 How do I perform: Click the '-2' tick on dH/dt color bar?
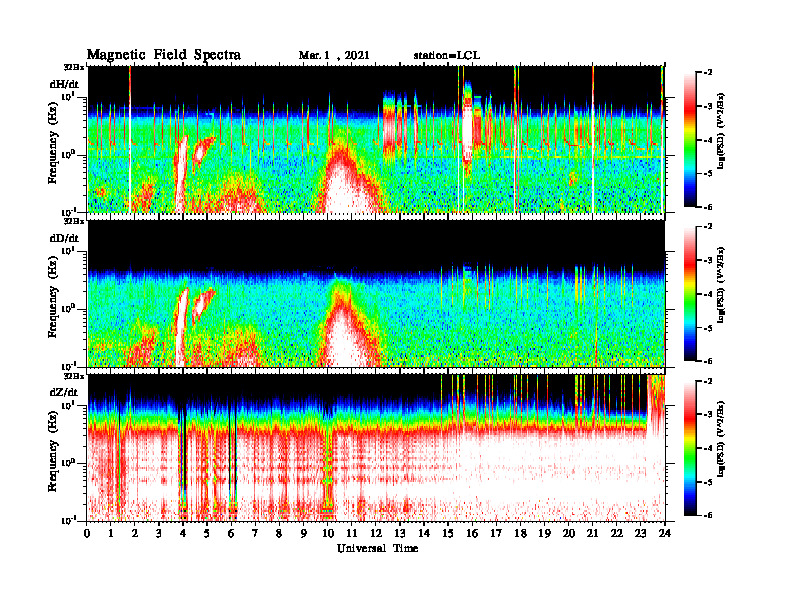point(708,73)
